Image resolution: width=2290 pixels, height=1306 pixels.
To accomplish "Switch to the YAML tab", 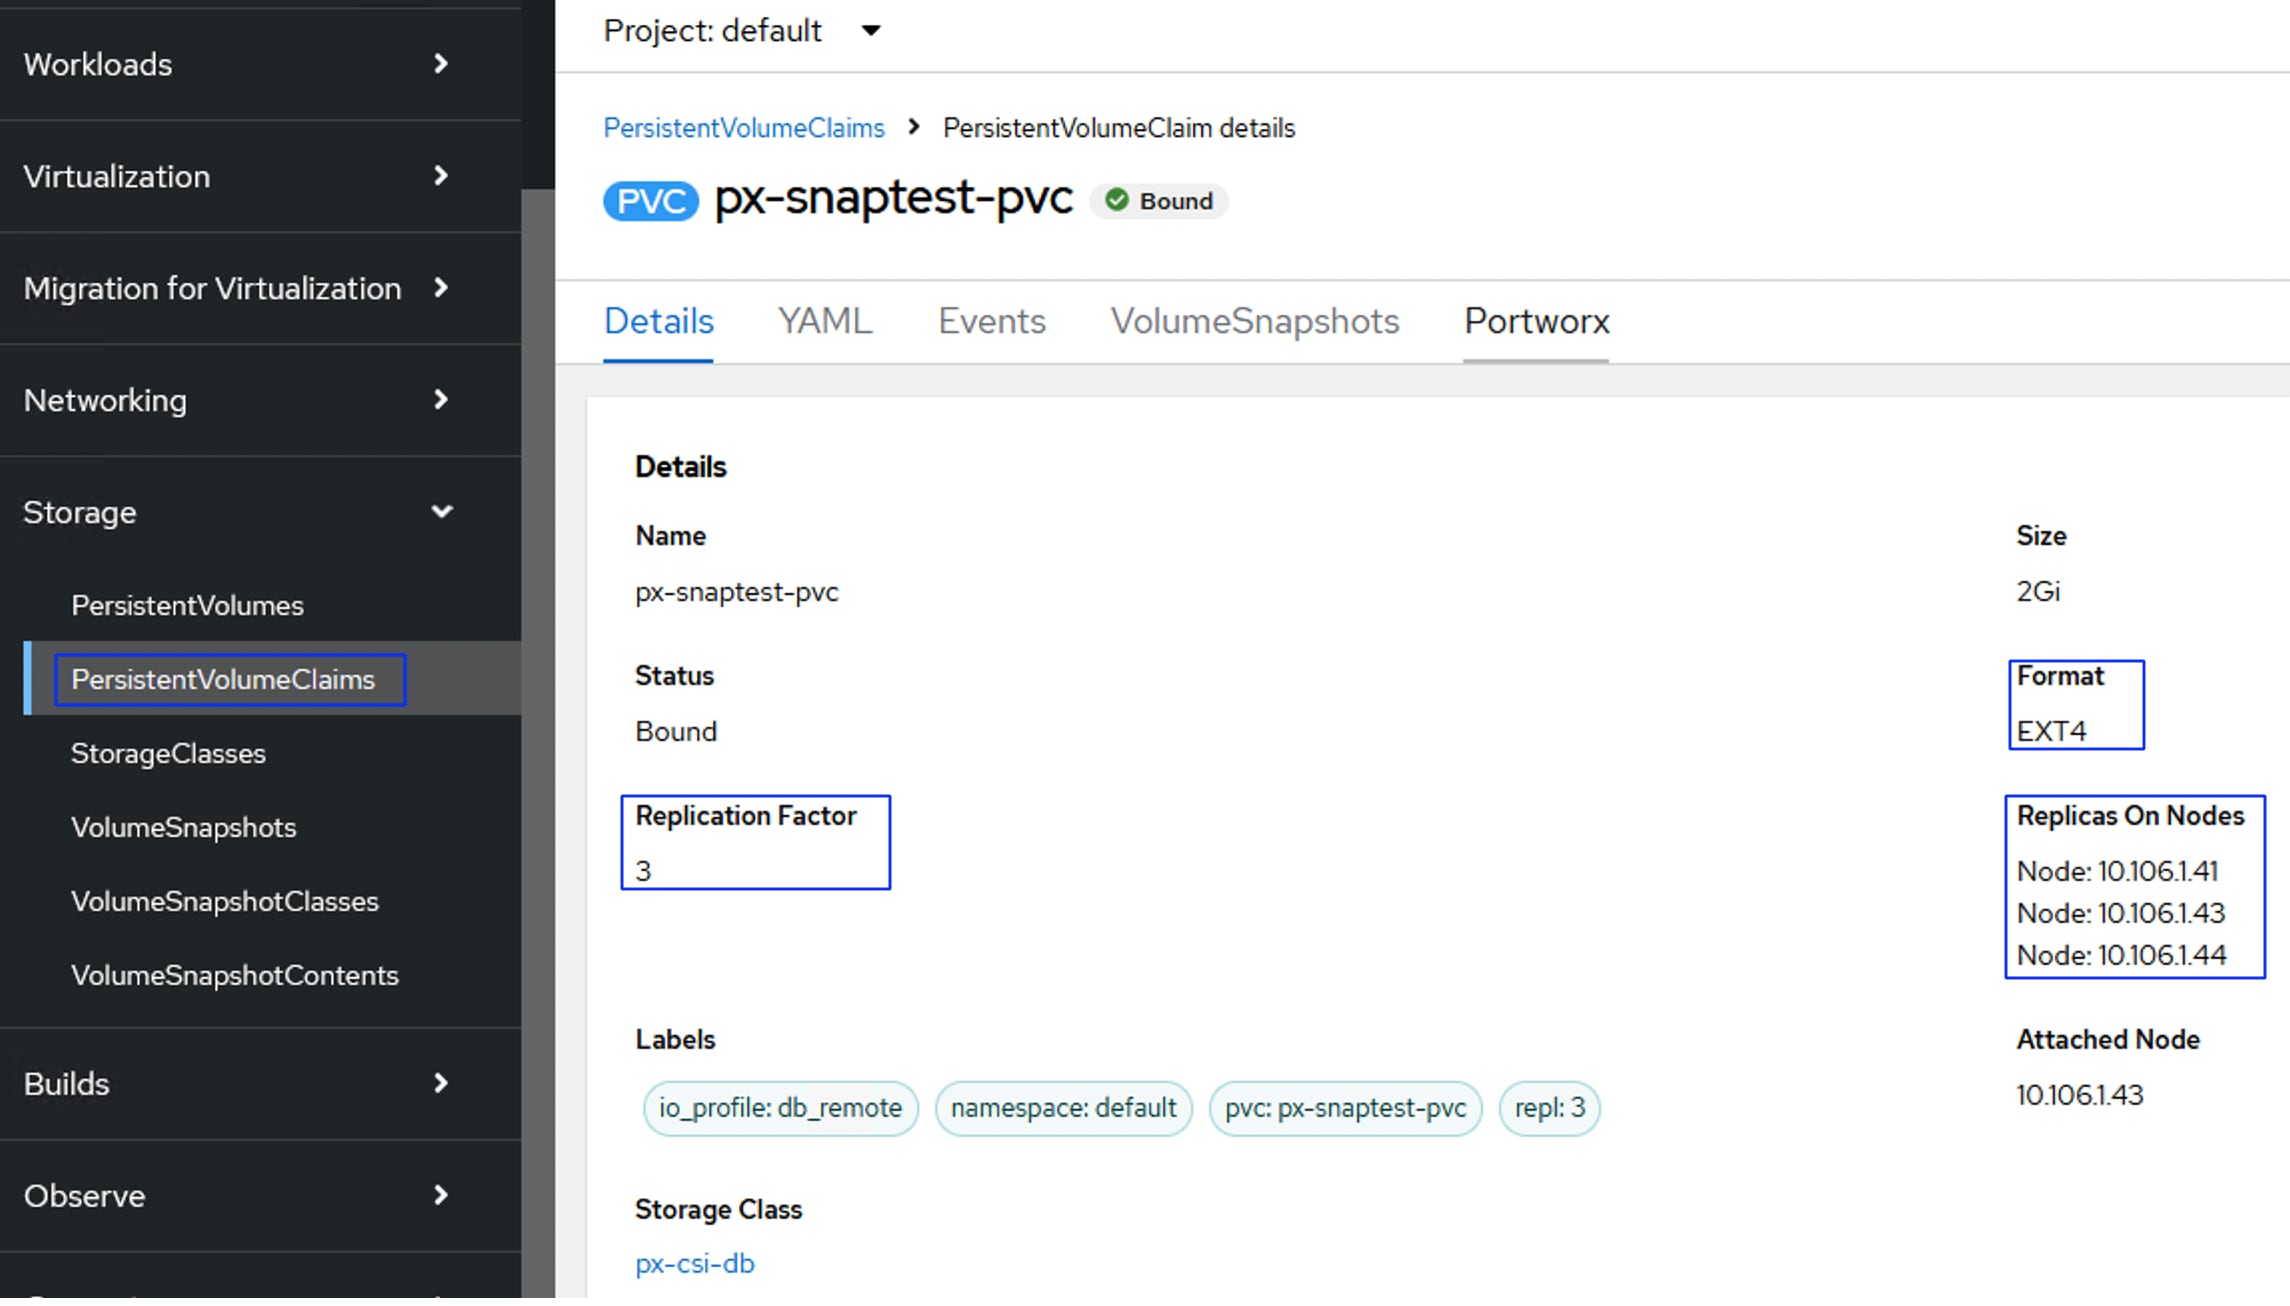I will tap(824, 322).
